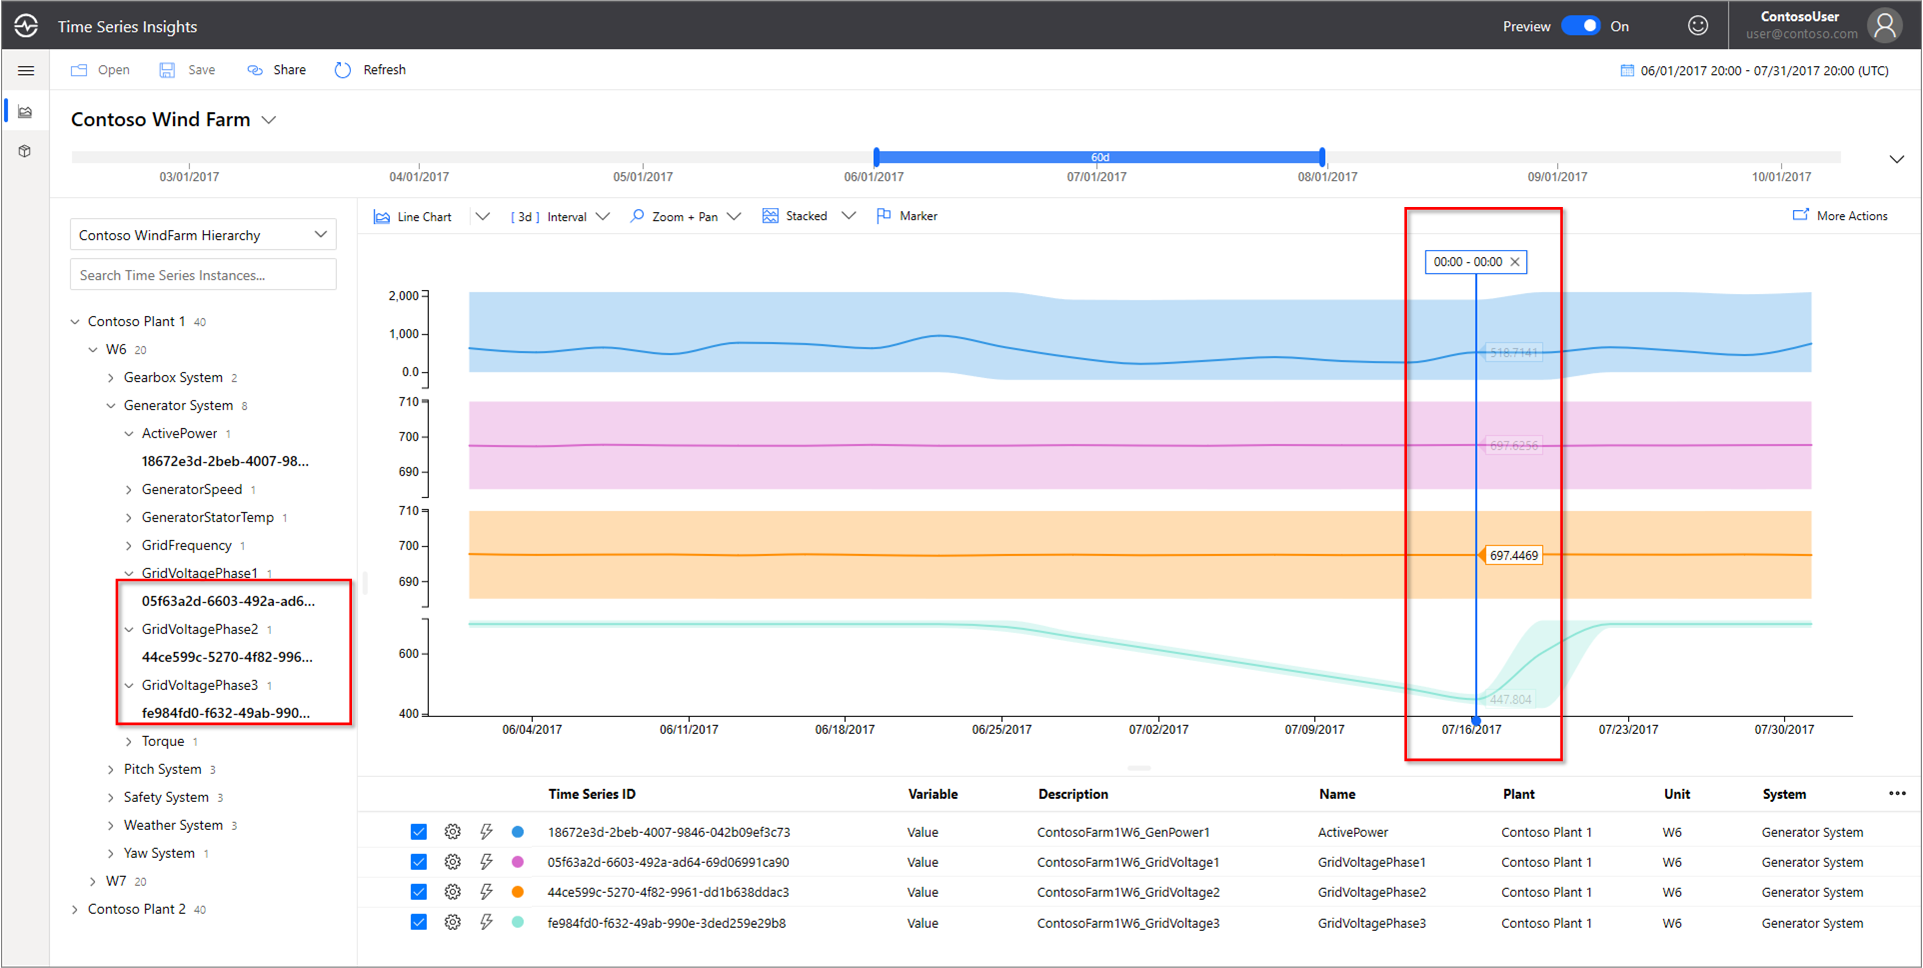This screenshot has width=1923, height=968.
Task: Click the Share button
Action: click(x=277, y=70)
